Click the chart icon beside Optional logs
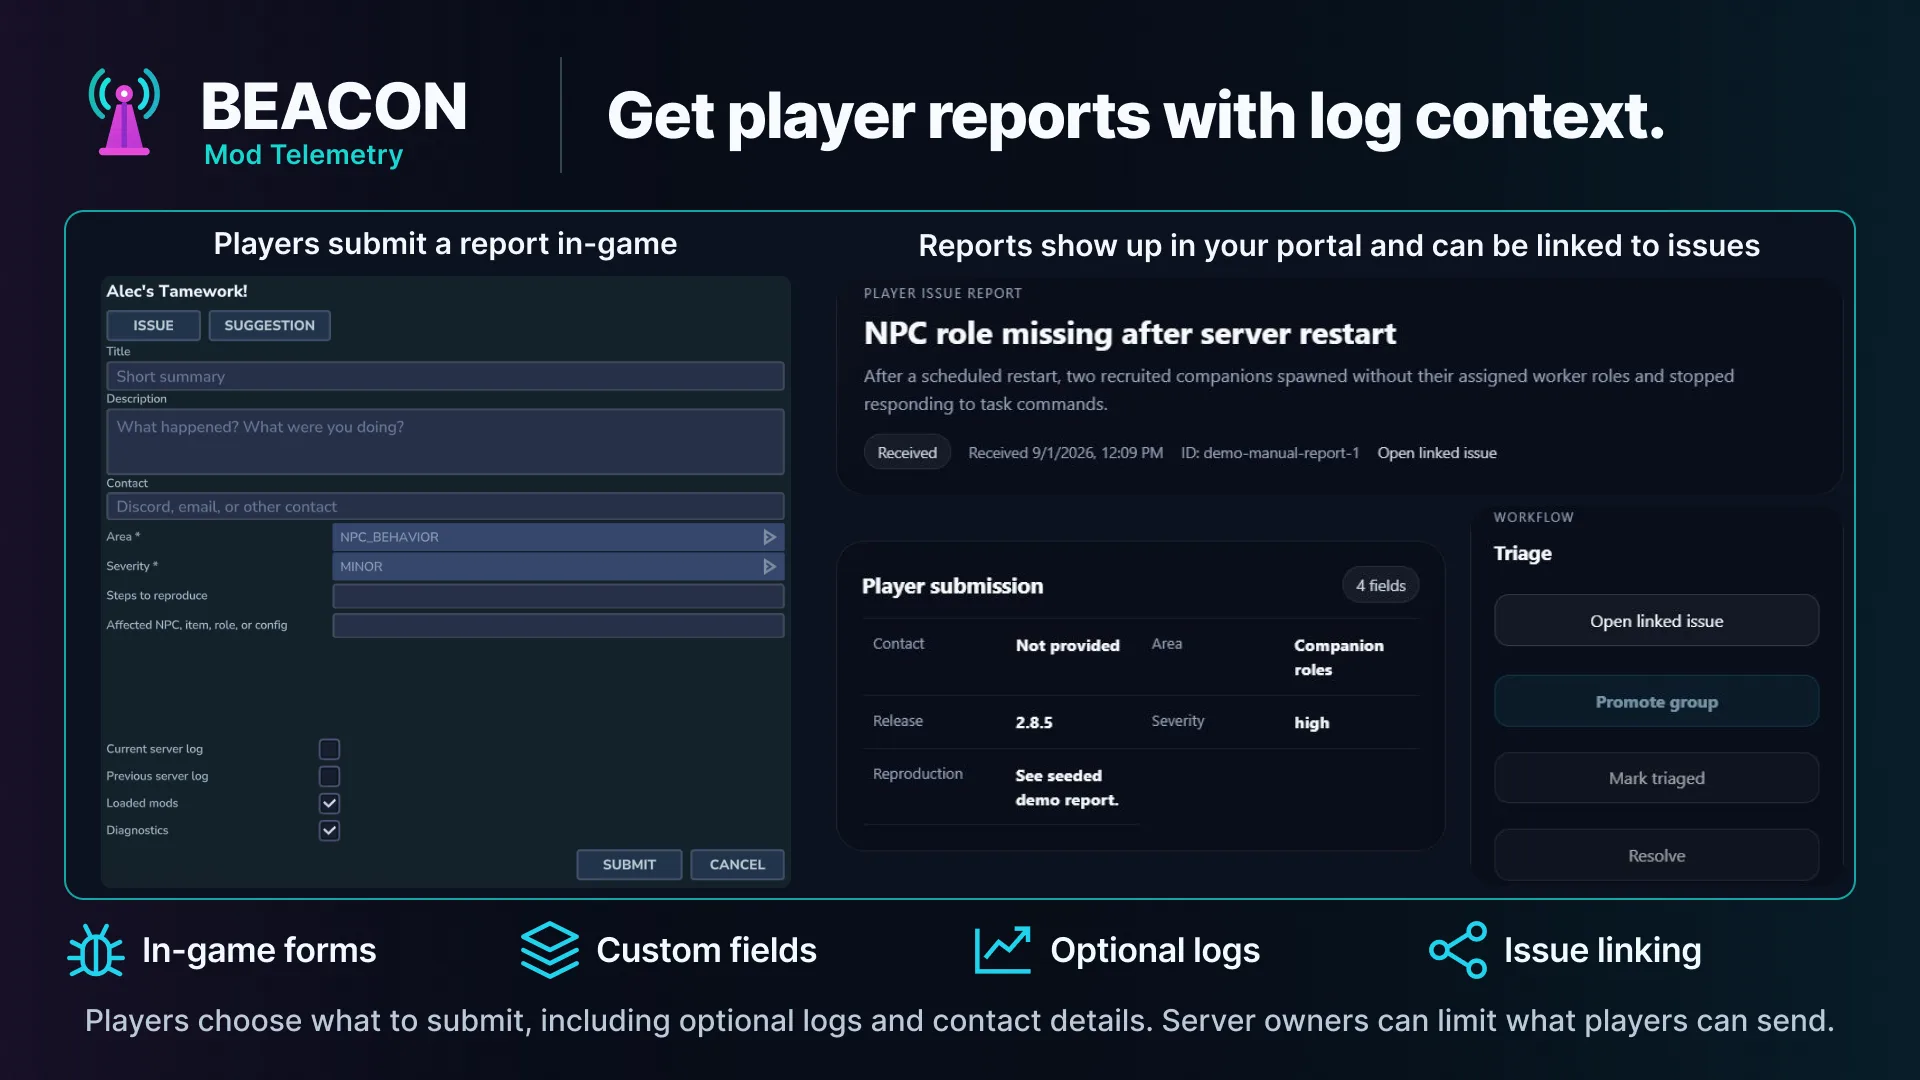The width and height of the screenshot is (1920, 1080). [x=1003, y=950]
